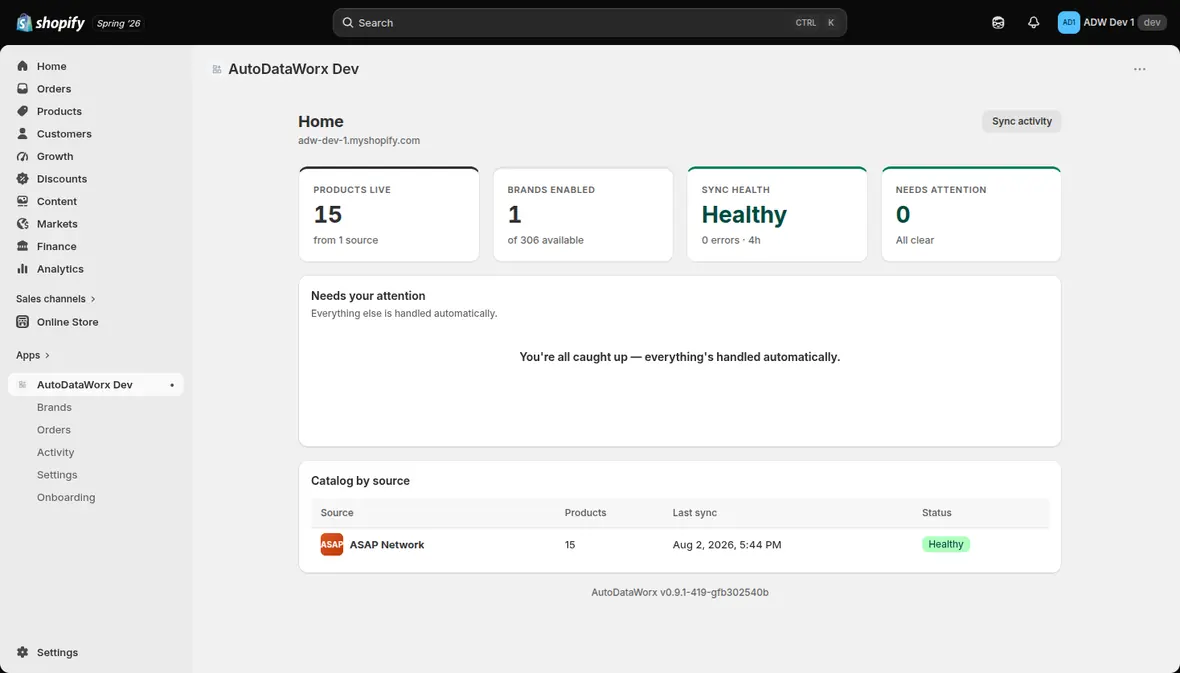Open Settings under AutoDataWorx Dev
Screen dimensions: 1180x673
57,475
